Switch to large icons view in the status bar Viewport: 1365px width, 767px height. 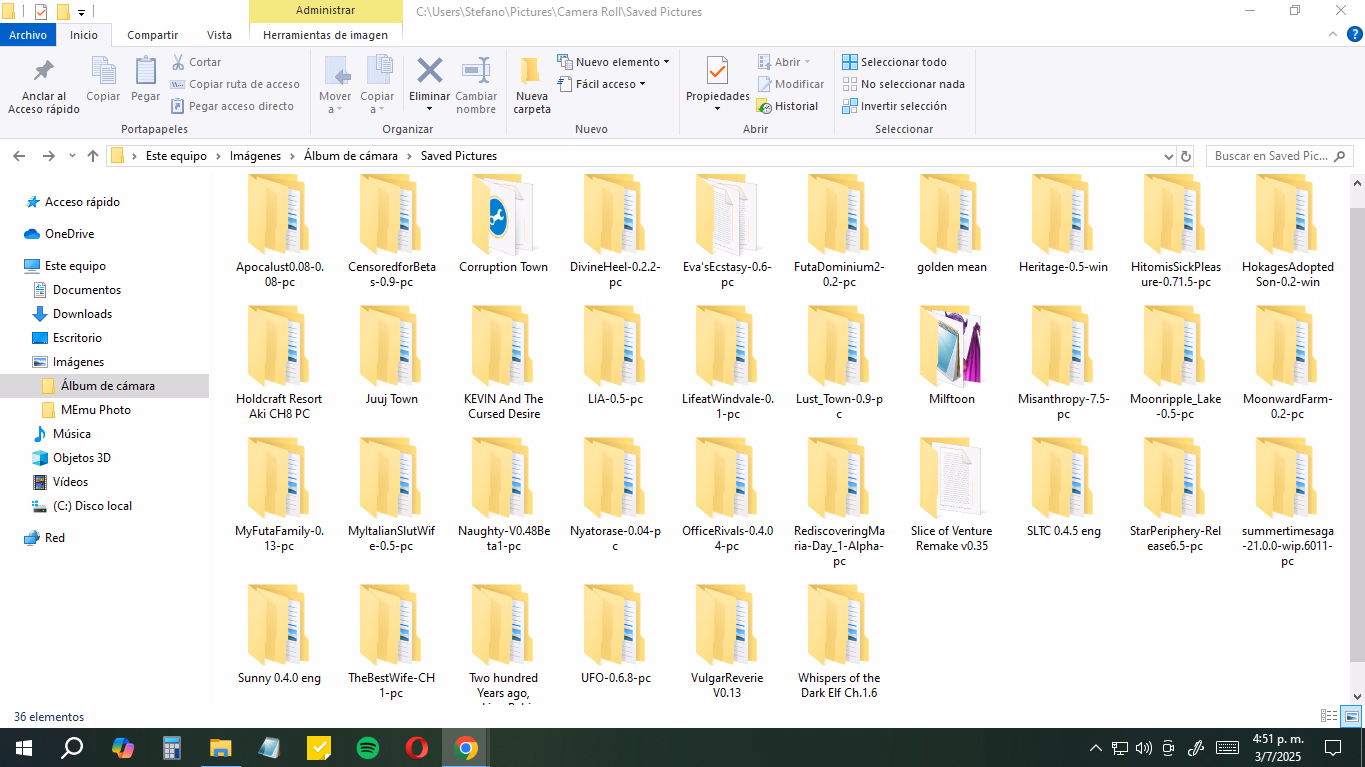[1351, 716]
